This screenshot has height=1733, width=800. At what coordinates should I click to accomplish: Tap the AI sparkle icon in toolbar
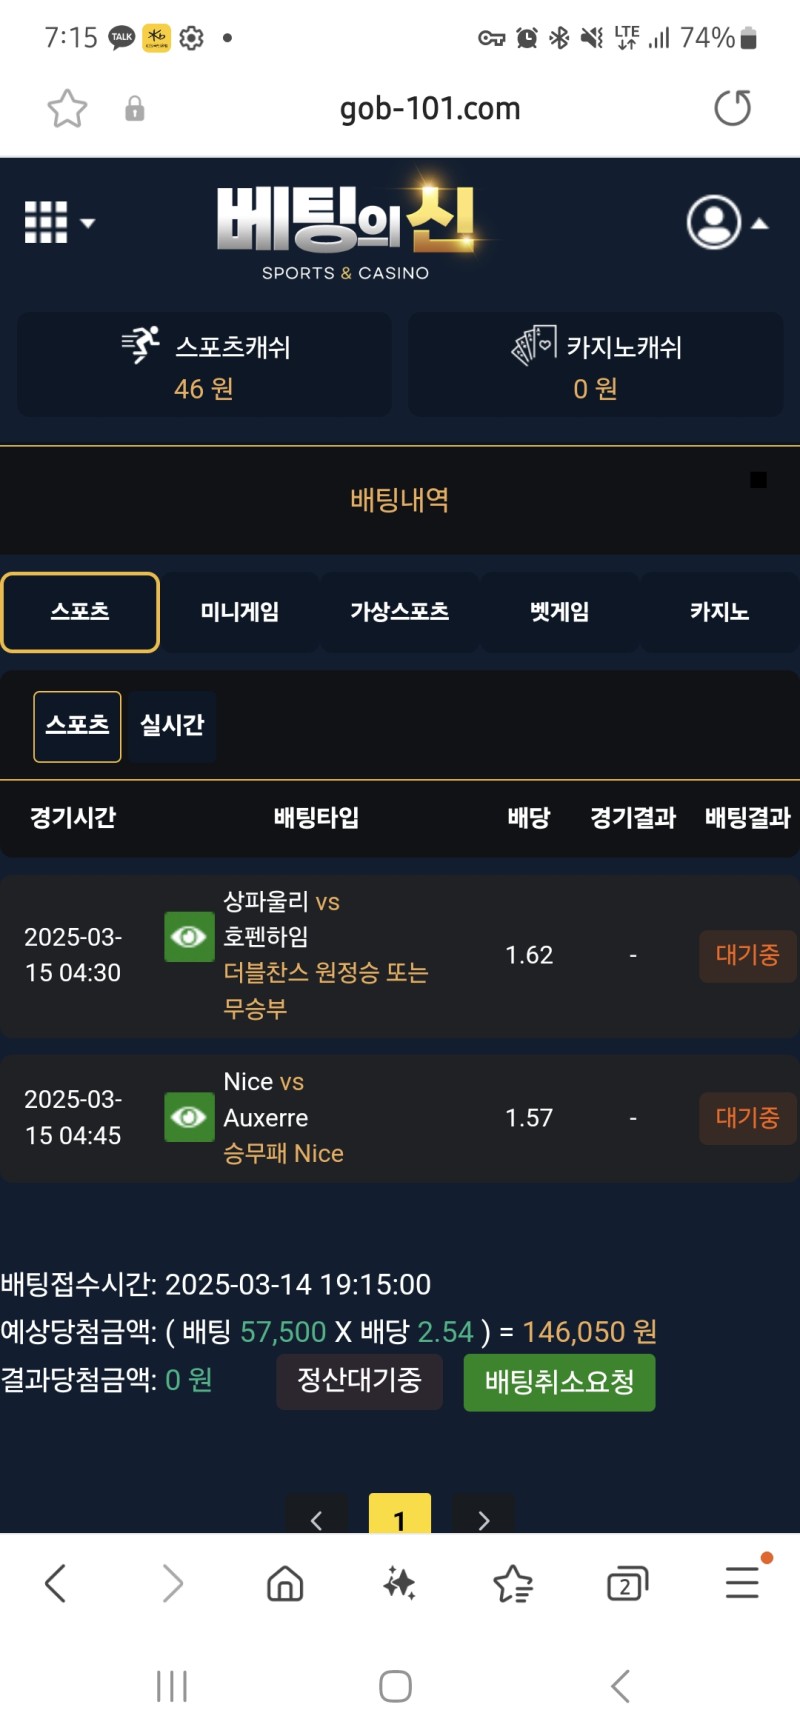[x=399, y=1583]
